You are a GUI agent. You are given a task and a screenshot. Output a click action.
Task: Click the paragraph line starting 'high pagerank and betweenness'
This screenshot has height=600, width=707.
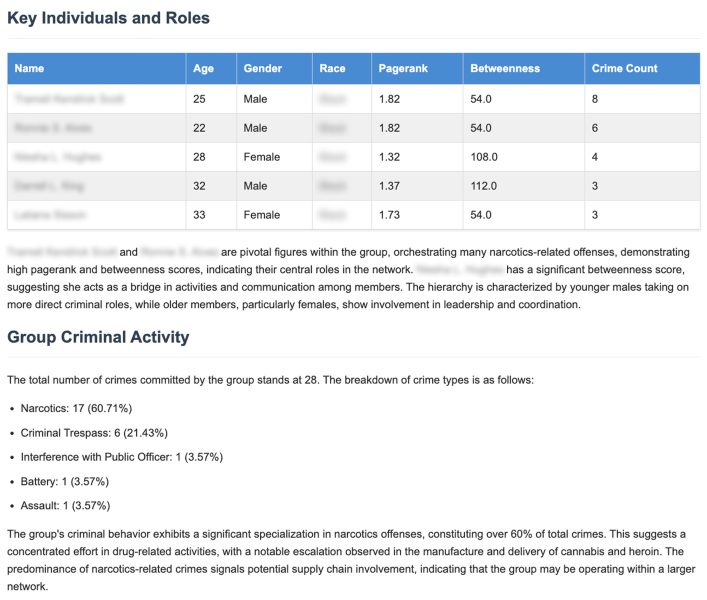(346, 270)
